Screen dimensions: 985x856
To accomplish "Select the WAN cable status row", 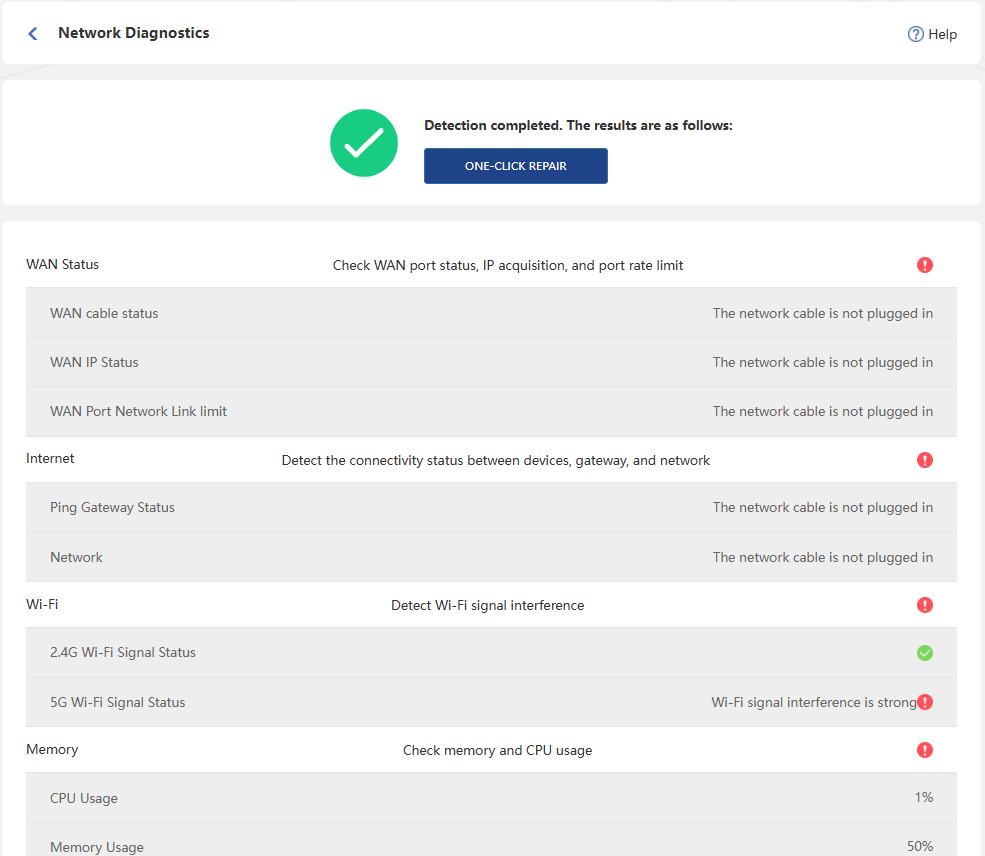I will click(x=491, y=313).
